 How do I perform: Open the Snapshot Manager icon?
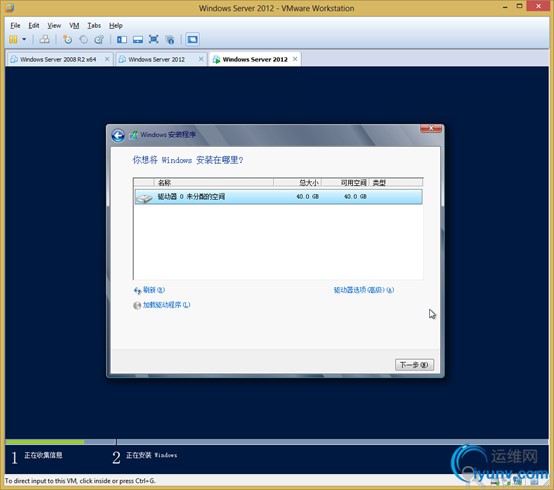[99, 39]
